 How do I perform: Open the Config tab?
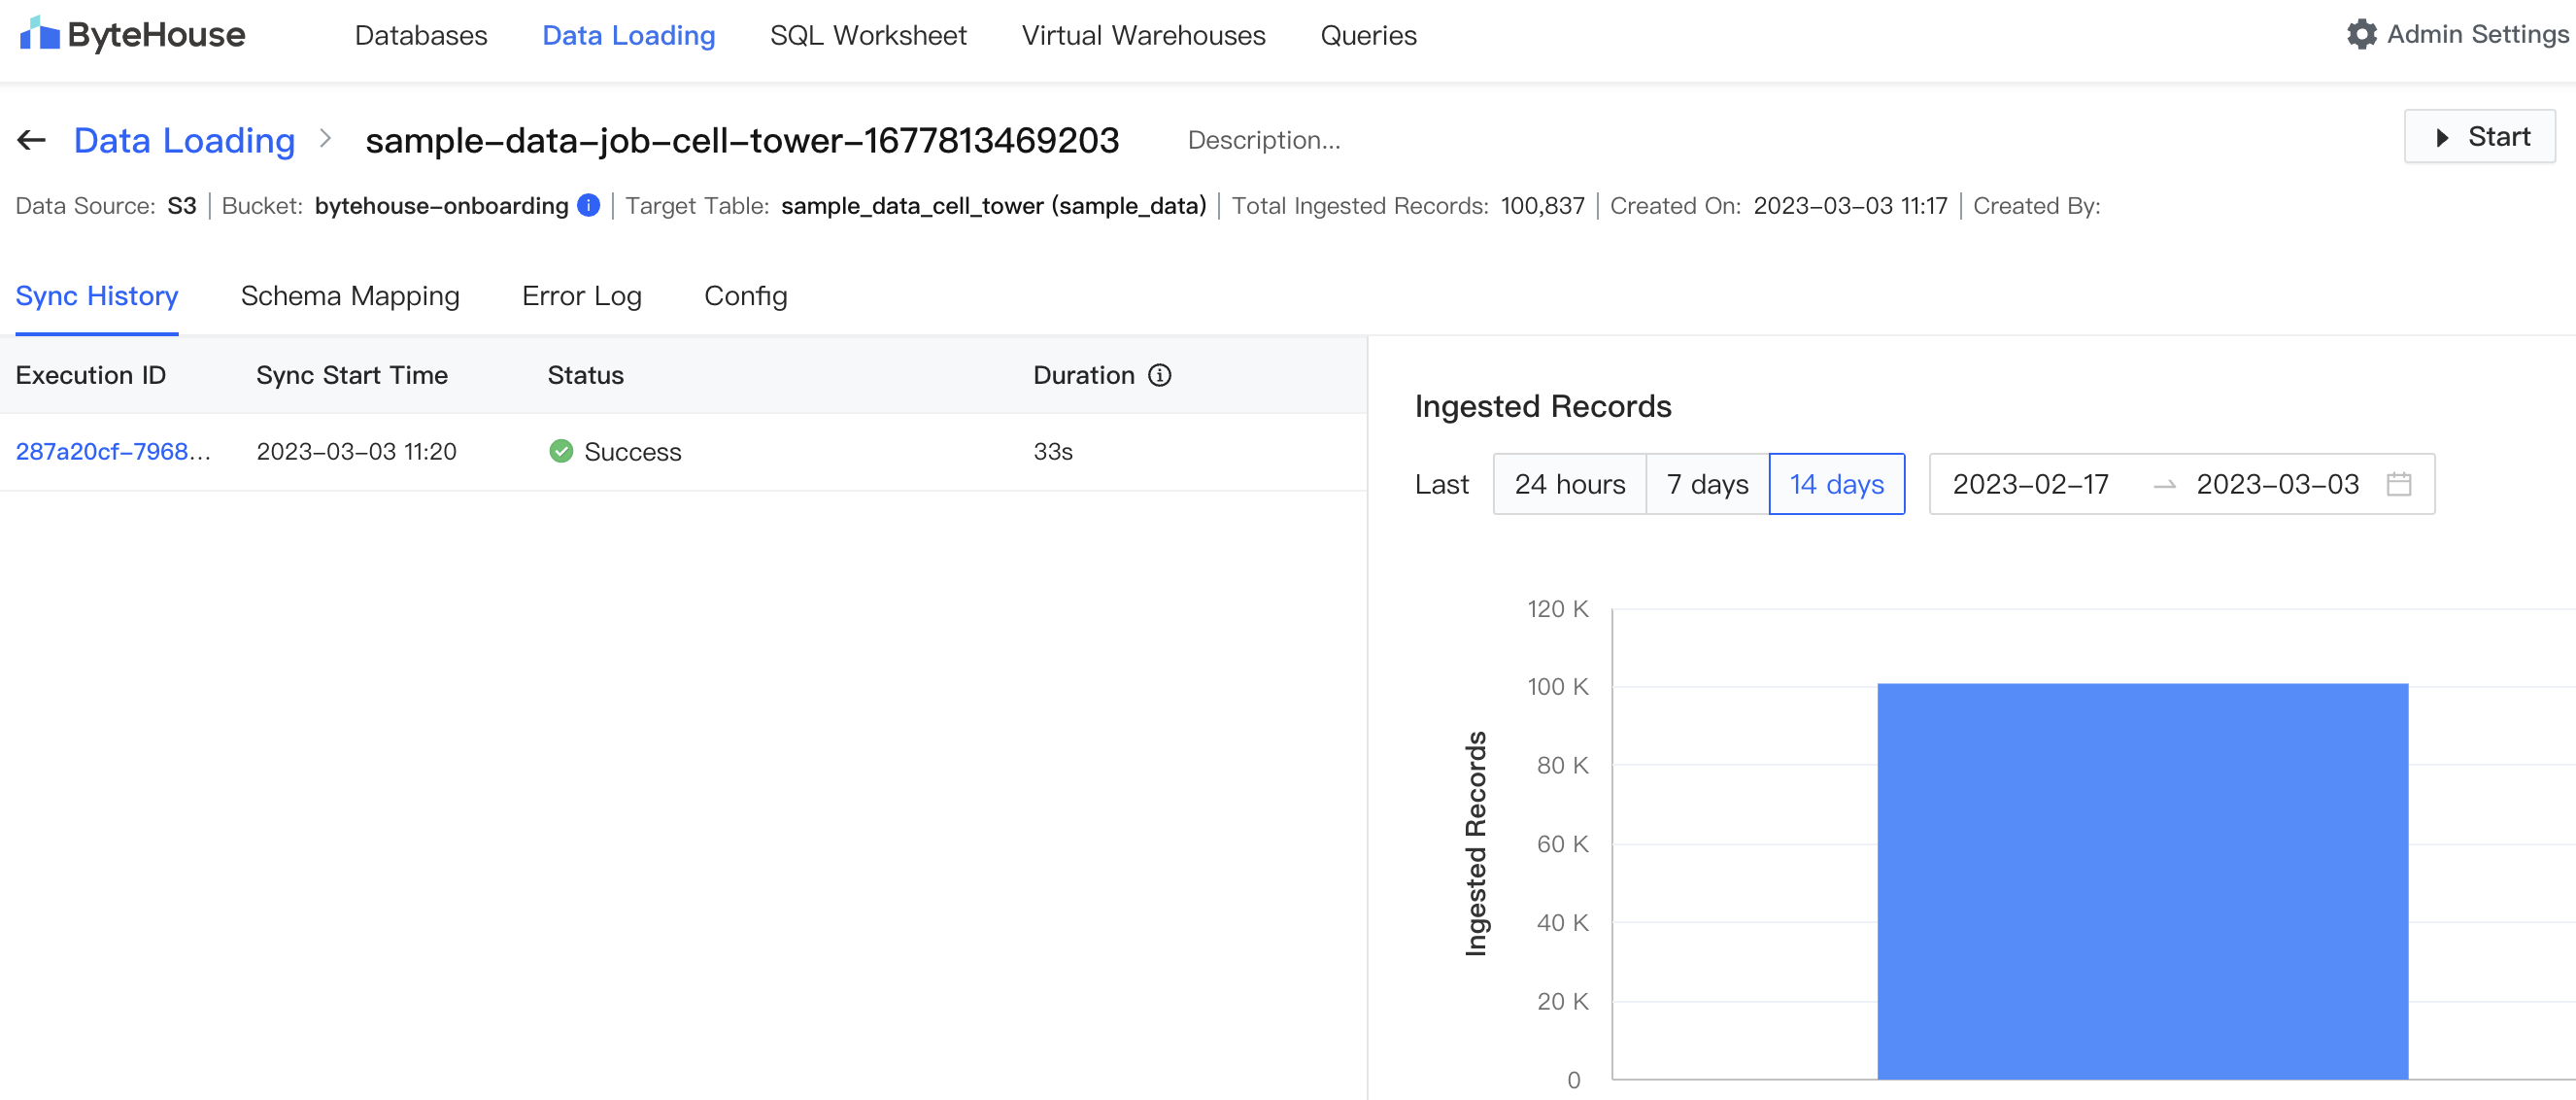click(x=745, y=296)
